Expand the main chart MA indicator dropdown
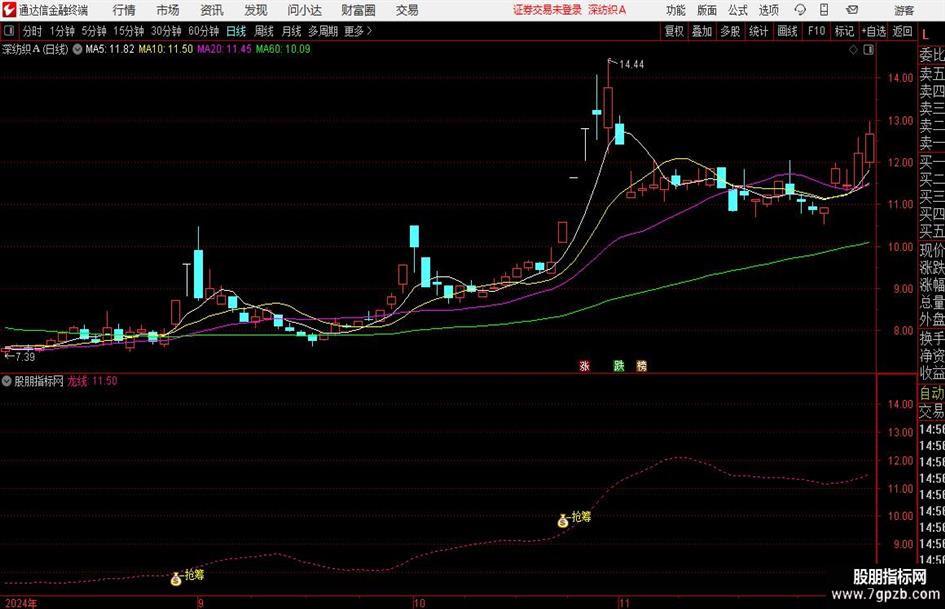This screenshot has height=609, width=945. pyautogui.click(x=78, y=49)
